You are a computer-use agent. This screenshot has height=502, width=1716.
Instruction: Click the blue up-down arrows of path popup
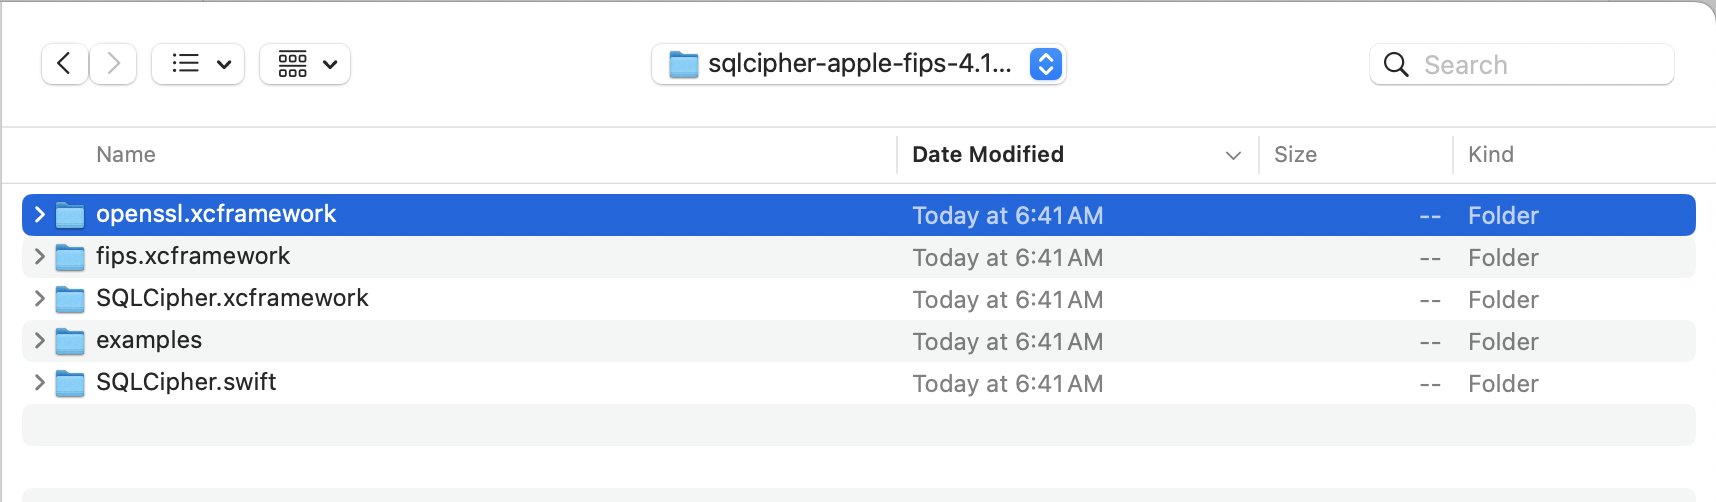1045,64
